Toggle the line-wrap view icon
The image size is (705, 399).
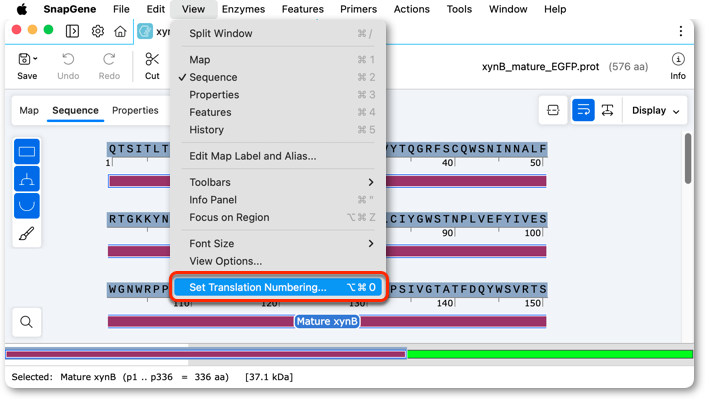click(x=583, y=110)
